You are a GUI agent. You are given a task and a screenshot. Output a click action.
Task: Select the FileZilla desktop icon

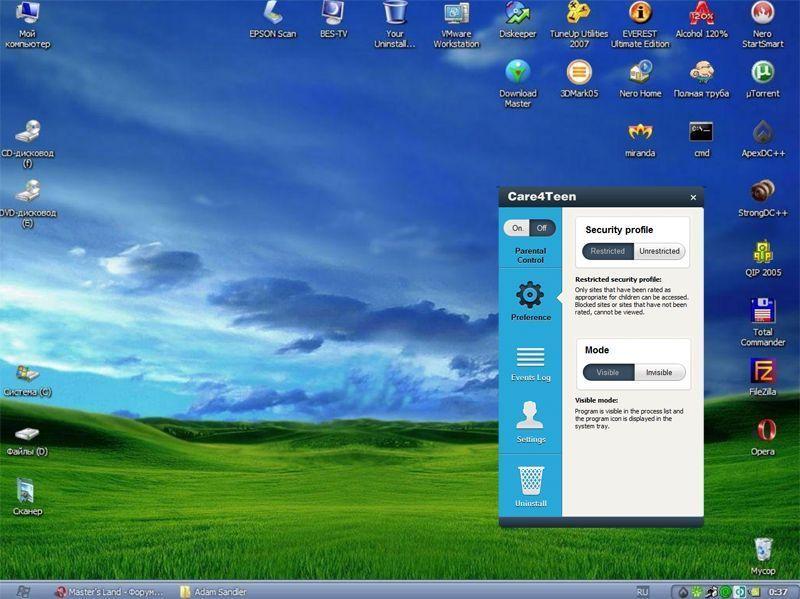pos(763,378)
